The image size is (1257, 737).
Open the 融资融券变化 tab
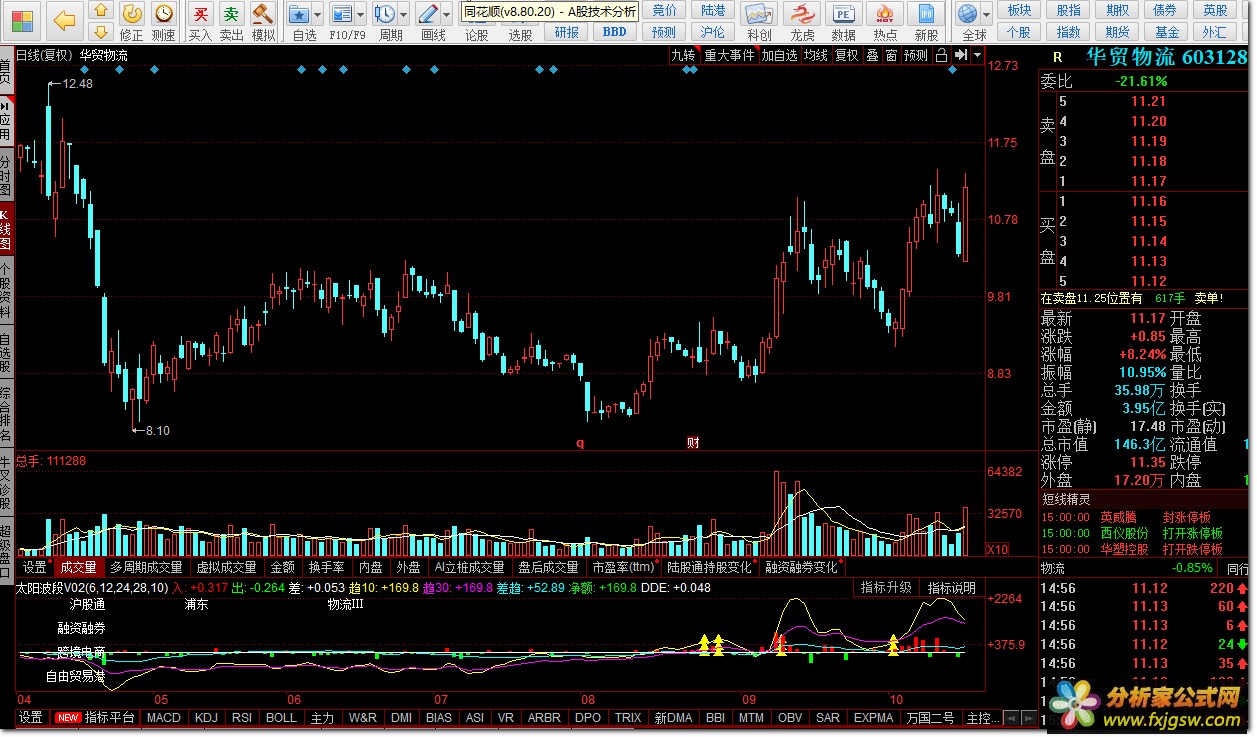click(x=801, y=567)
